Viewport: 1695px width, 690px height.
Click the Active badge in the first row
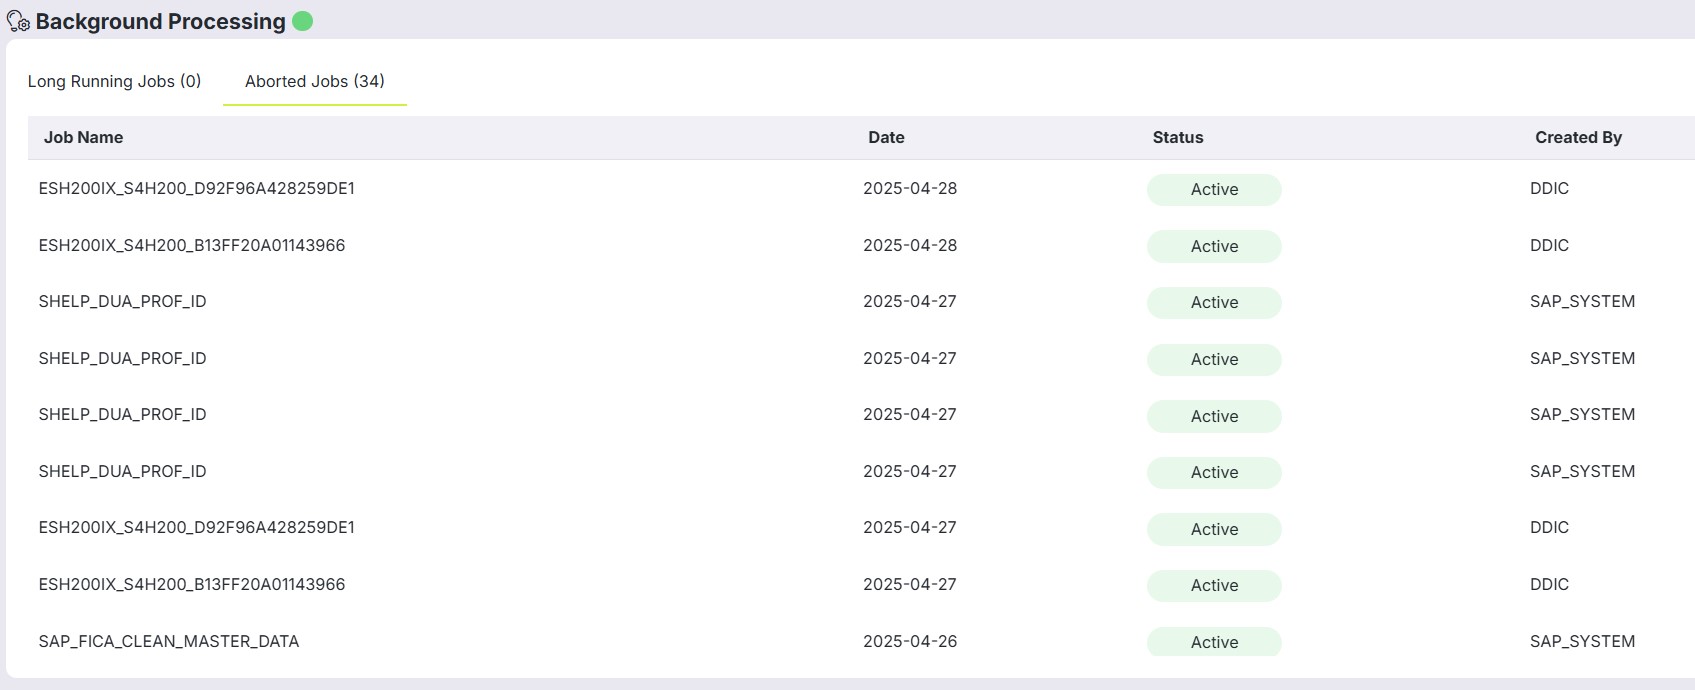click(1214, 190)
